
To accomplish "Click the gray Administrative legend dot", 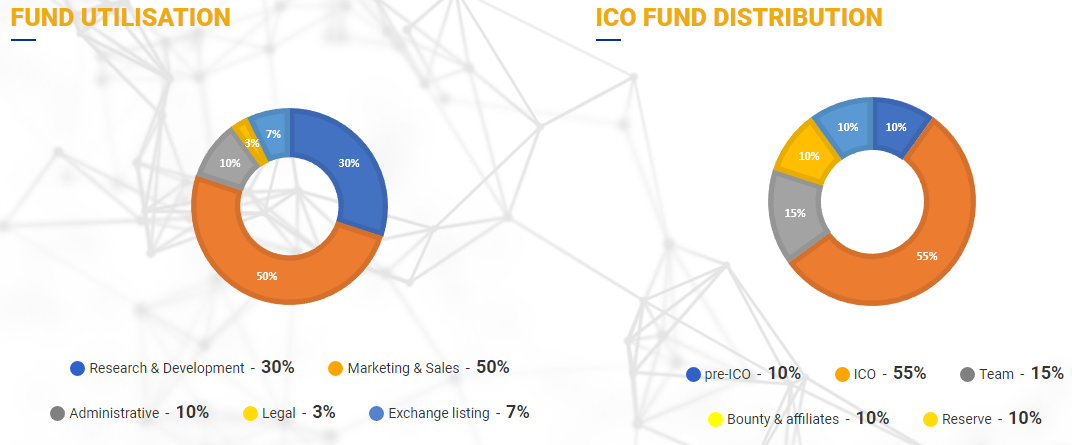I will 57,413.
